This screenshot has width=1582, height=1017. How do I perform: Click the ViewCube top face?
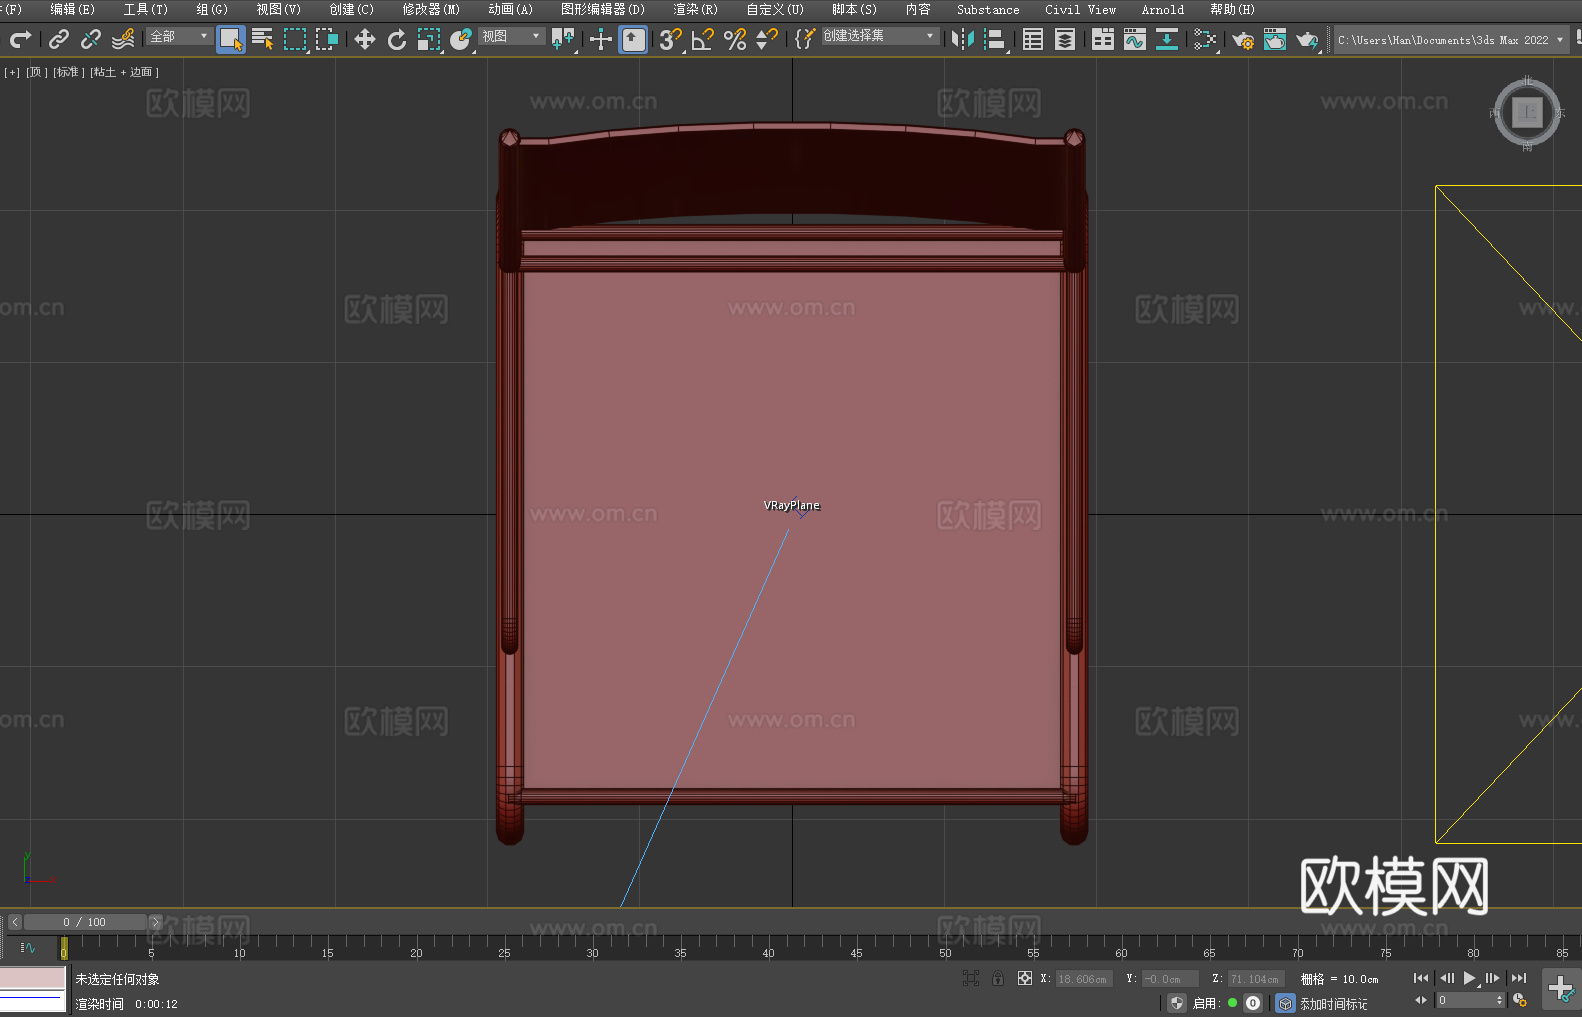tap(1527, 112)
